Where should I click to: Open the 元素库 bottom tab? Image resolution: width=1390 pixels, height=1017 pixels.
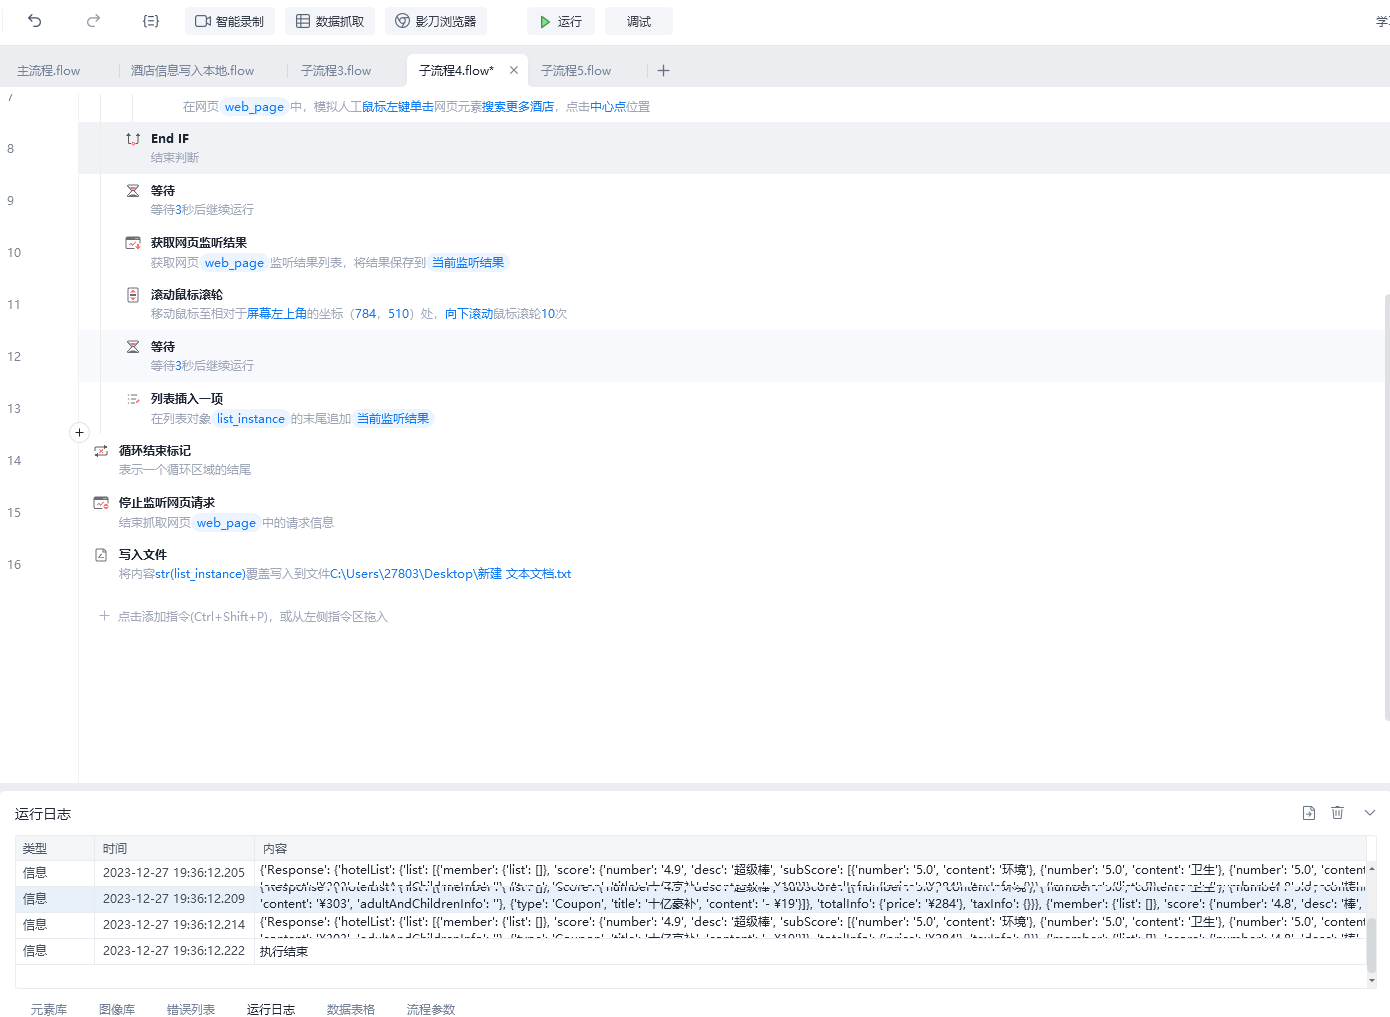pyautogui.click(x=49, y=1009)
